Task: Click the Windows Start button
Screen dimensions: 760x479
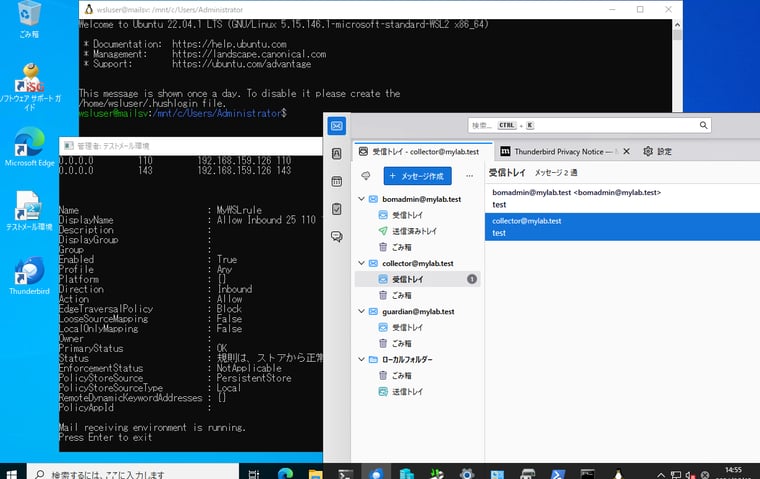Action: click(x=12, y=474)
